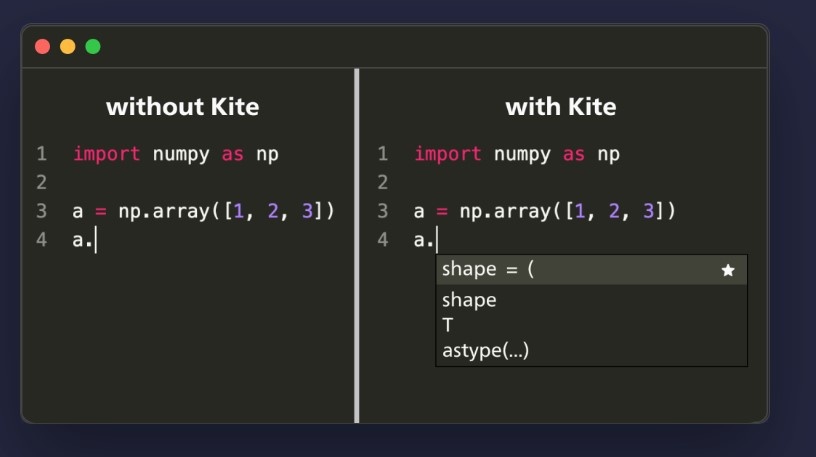The width and height of the screenshot is (816, 457).
Task: Click 'as' keyword in without Kite pane
Action: [233, 155]
